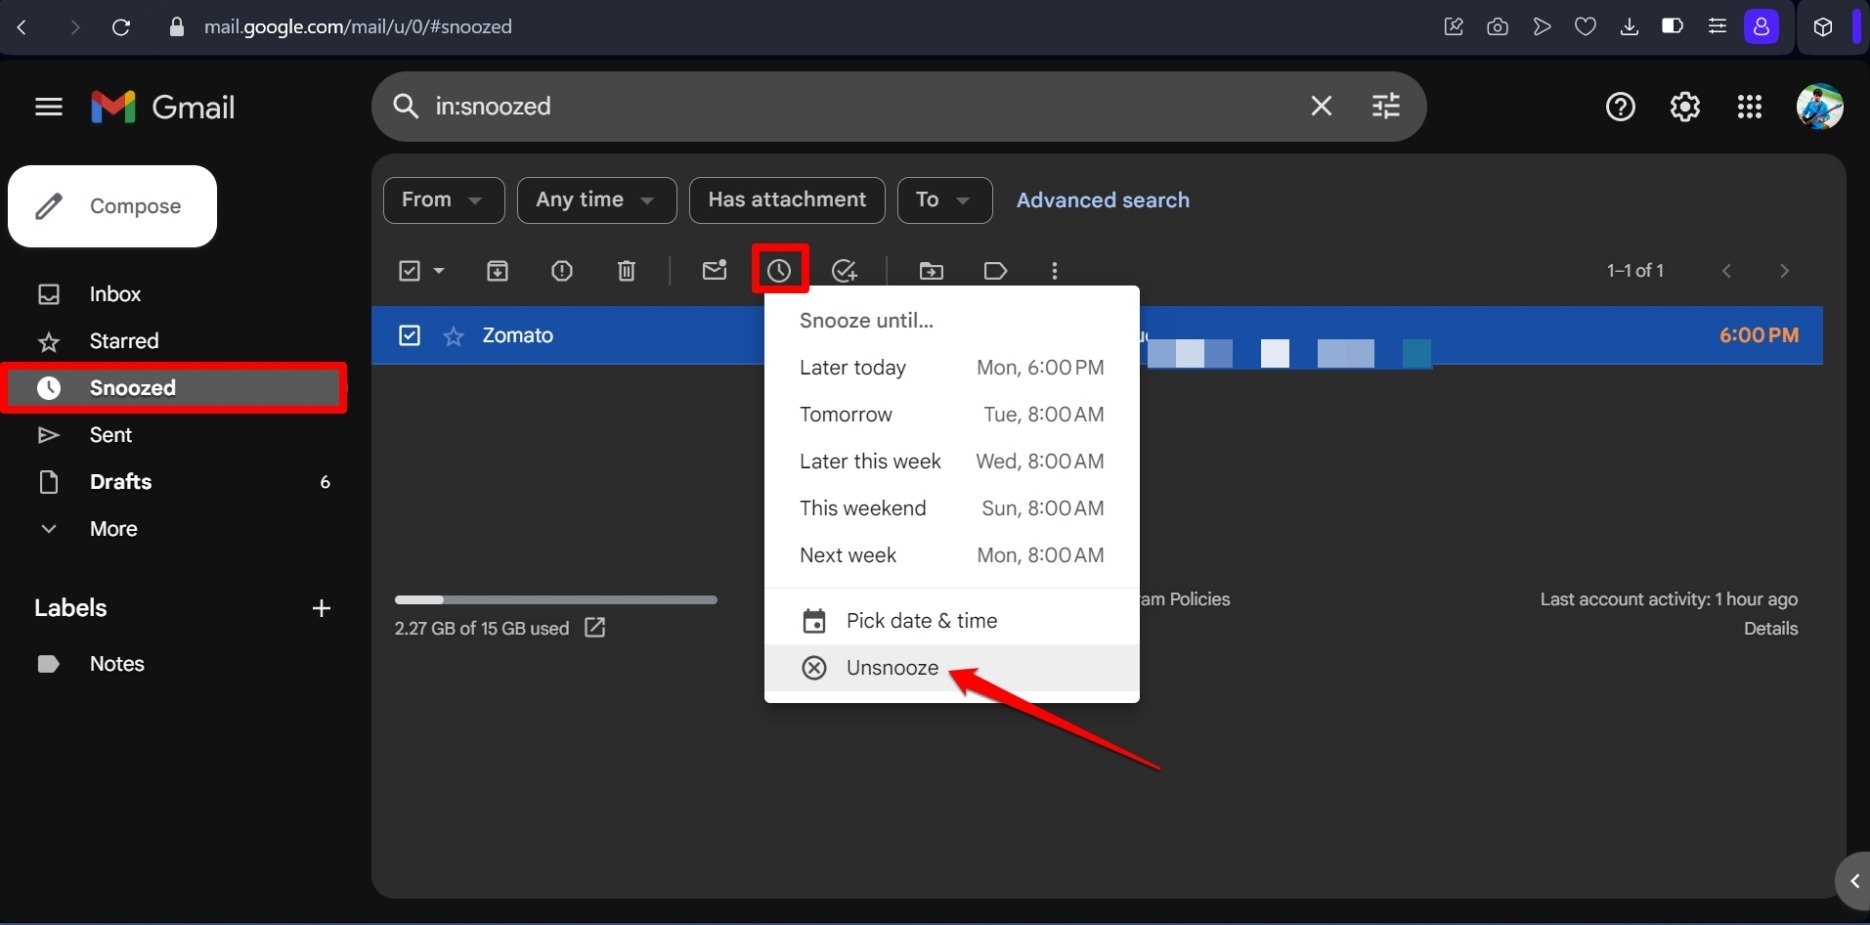Click the storage usage progress bar
1870x925 pixels.
[x=556, y=600]
